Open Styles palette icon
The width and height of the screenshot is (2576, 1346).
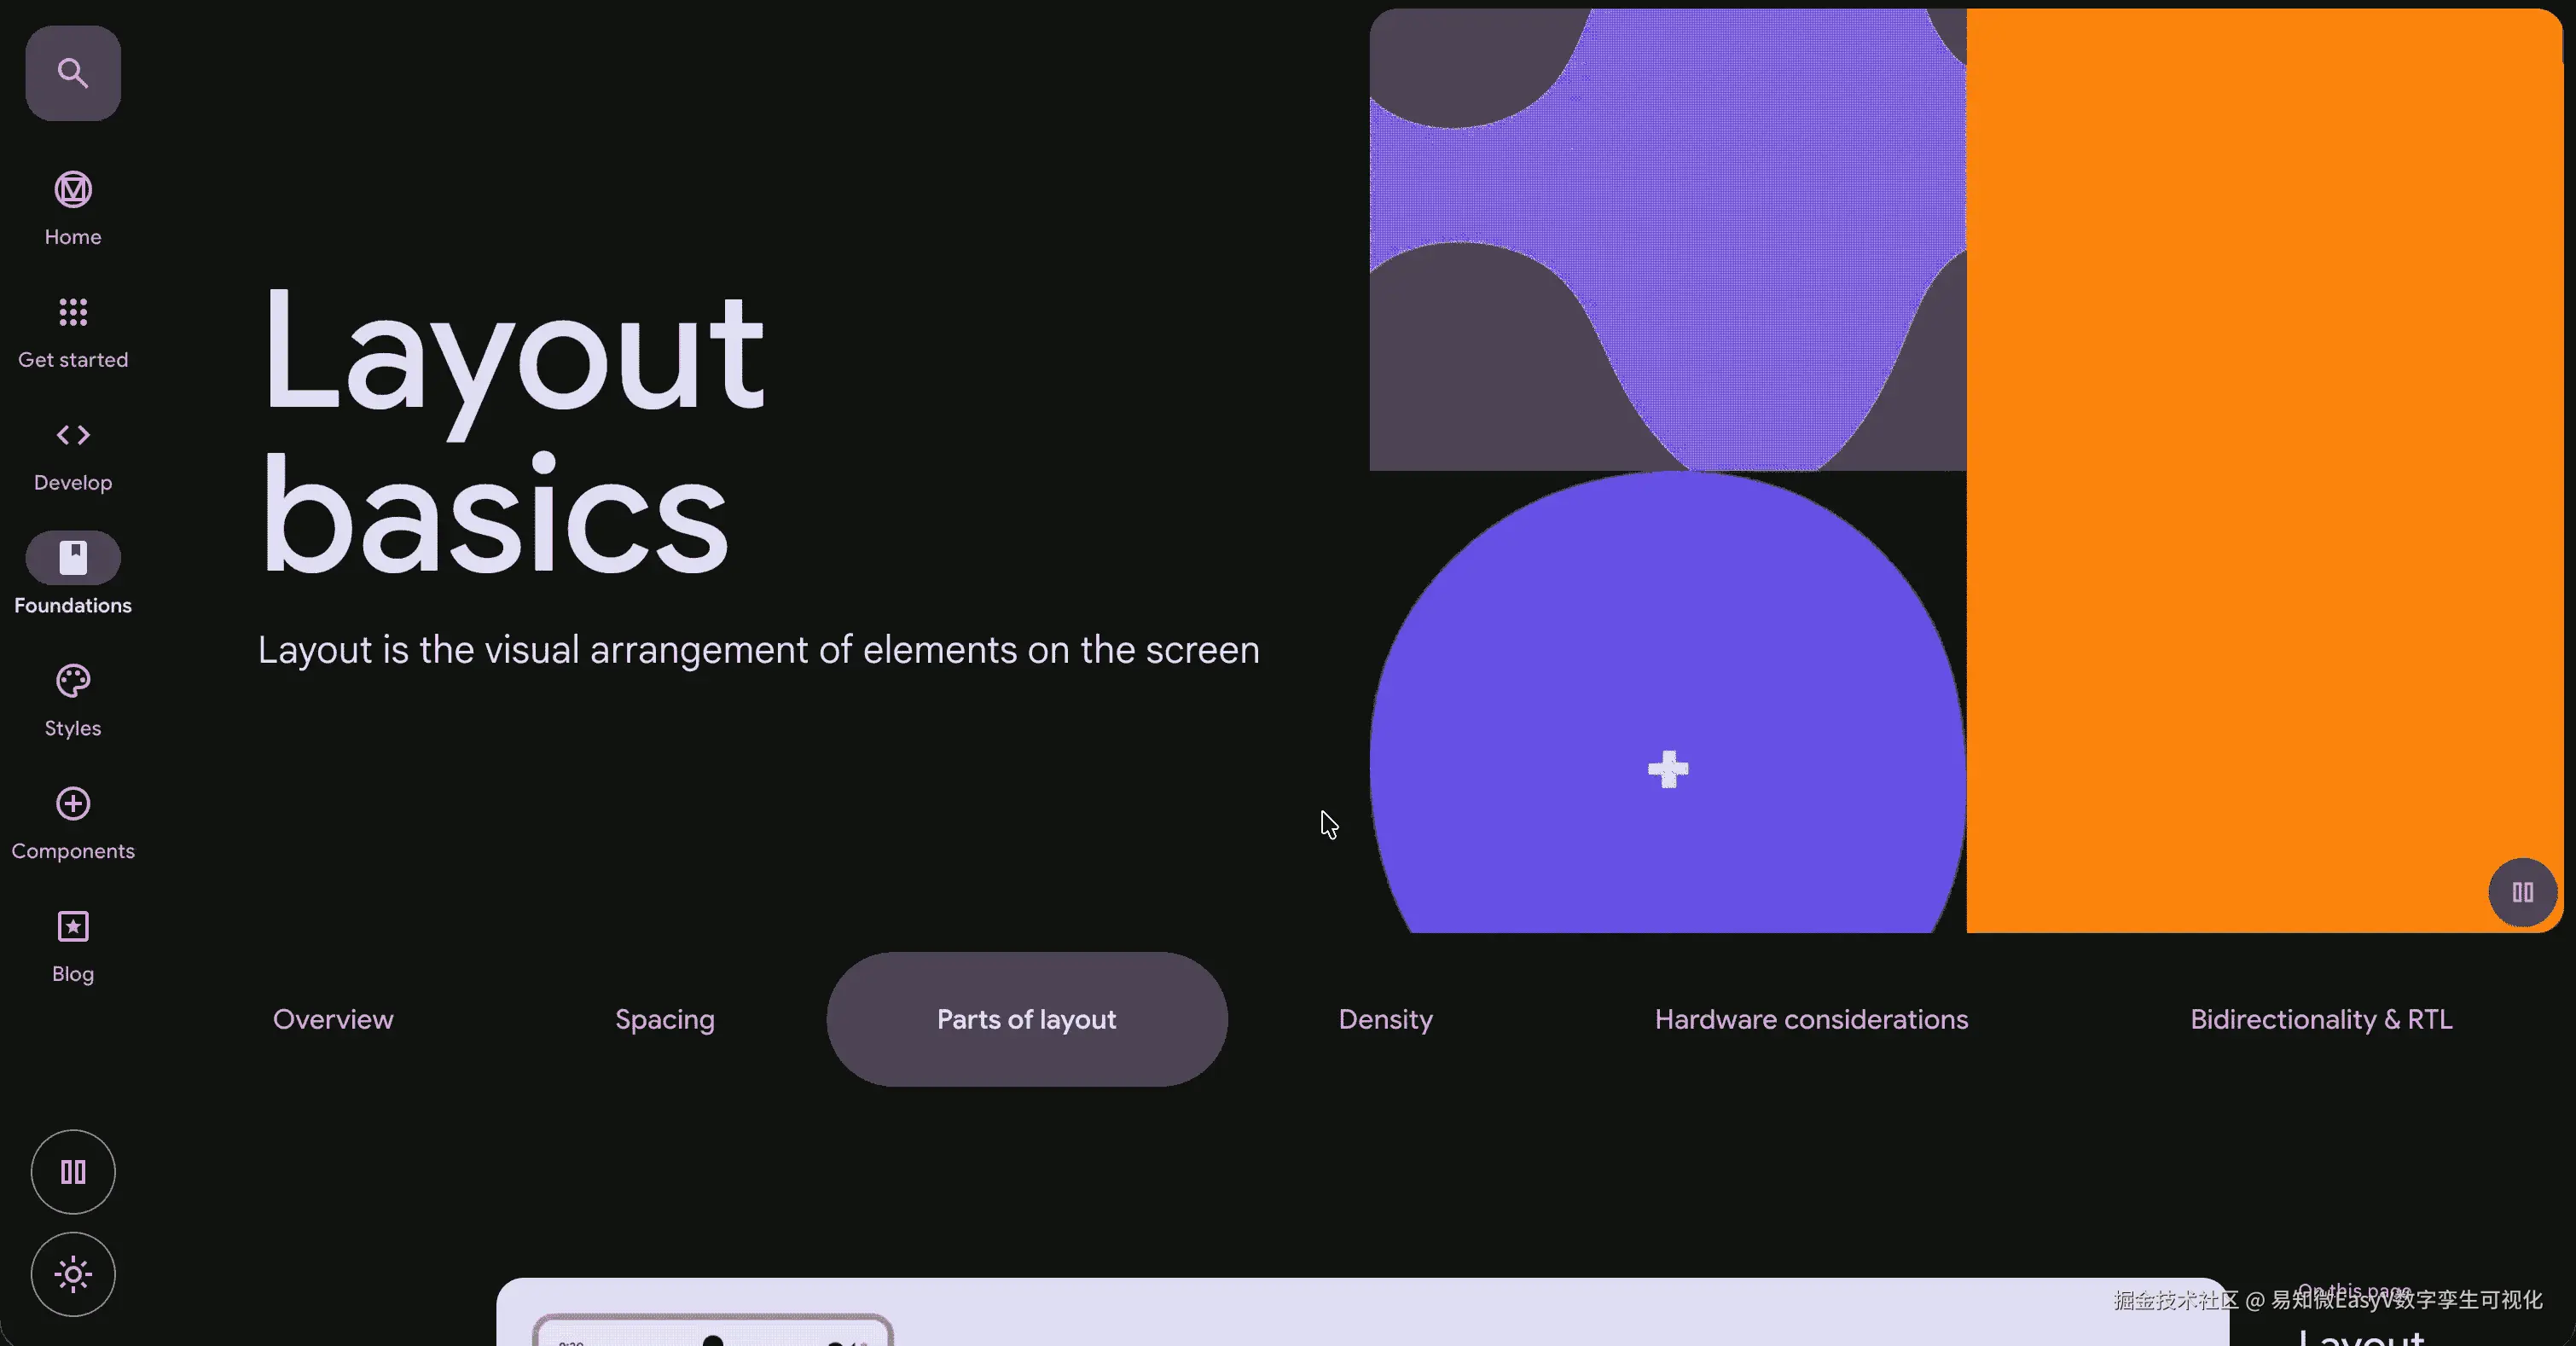coord(73,681)
